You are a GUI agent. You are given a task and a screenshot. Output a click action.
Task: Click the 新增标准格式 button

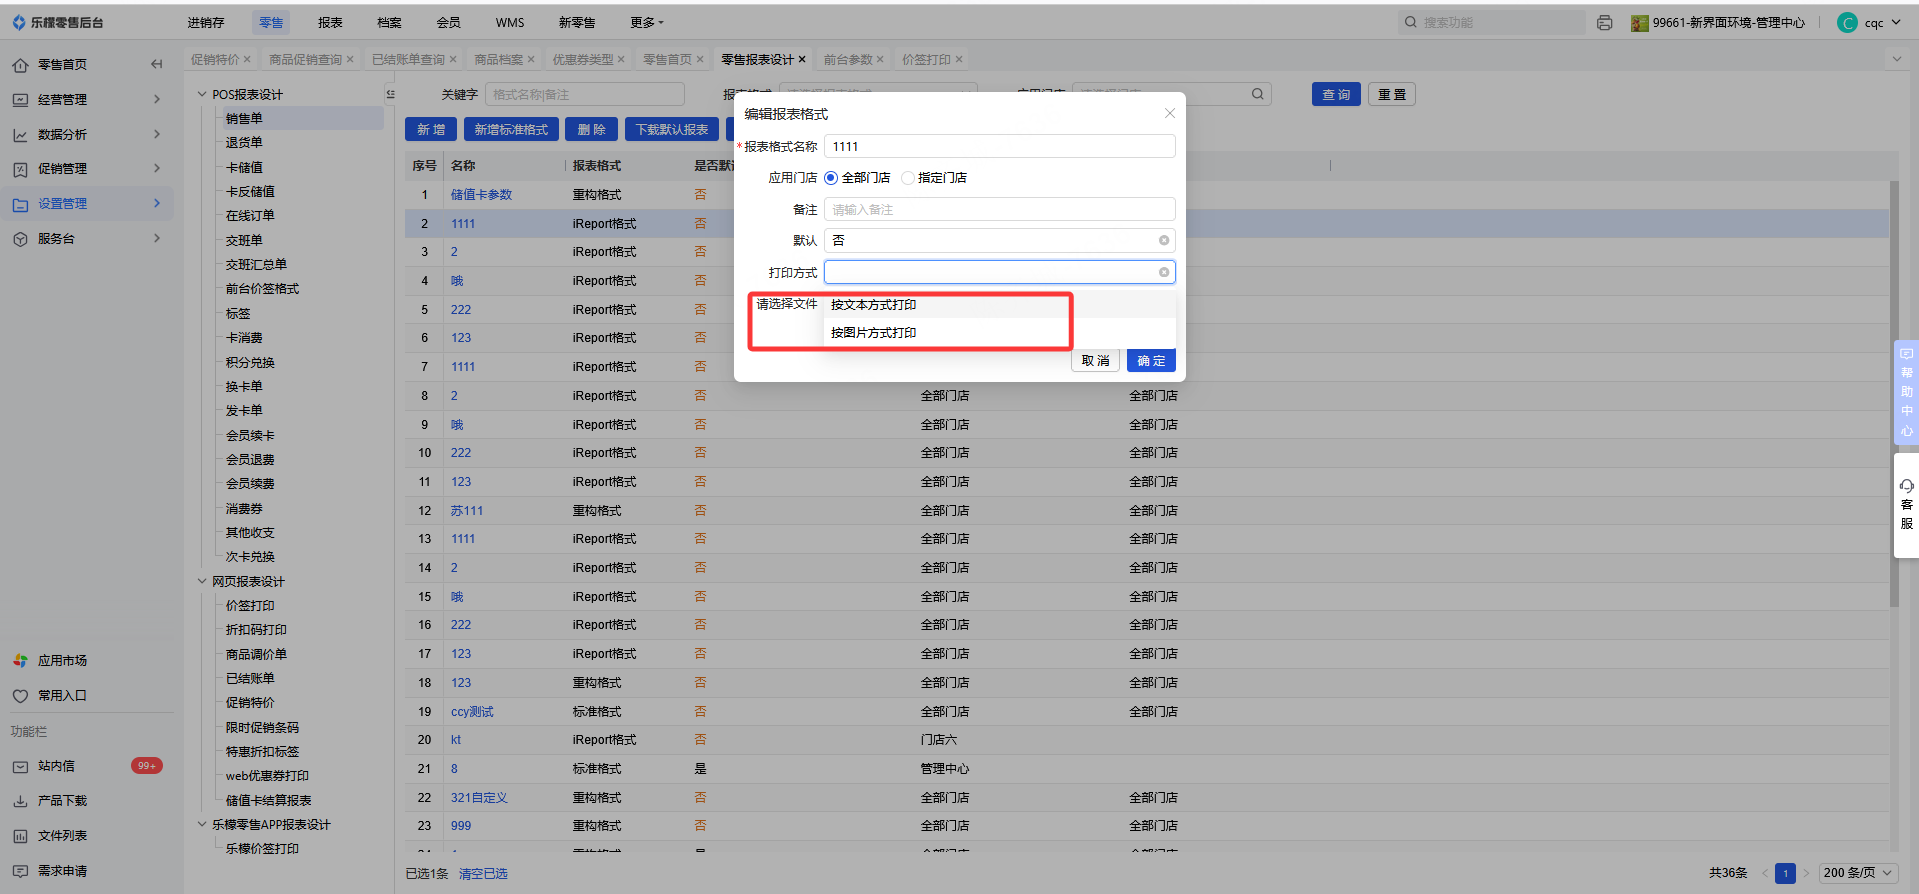pyautogui.click(x=511, y=129)
